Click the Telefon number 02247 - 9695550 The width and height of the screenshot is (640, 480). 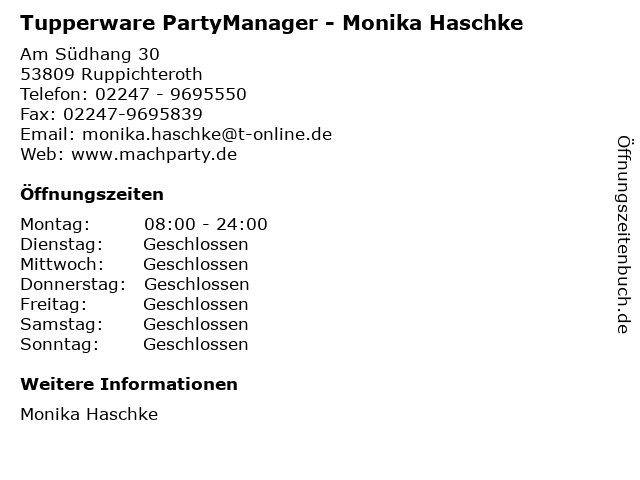171,94
